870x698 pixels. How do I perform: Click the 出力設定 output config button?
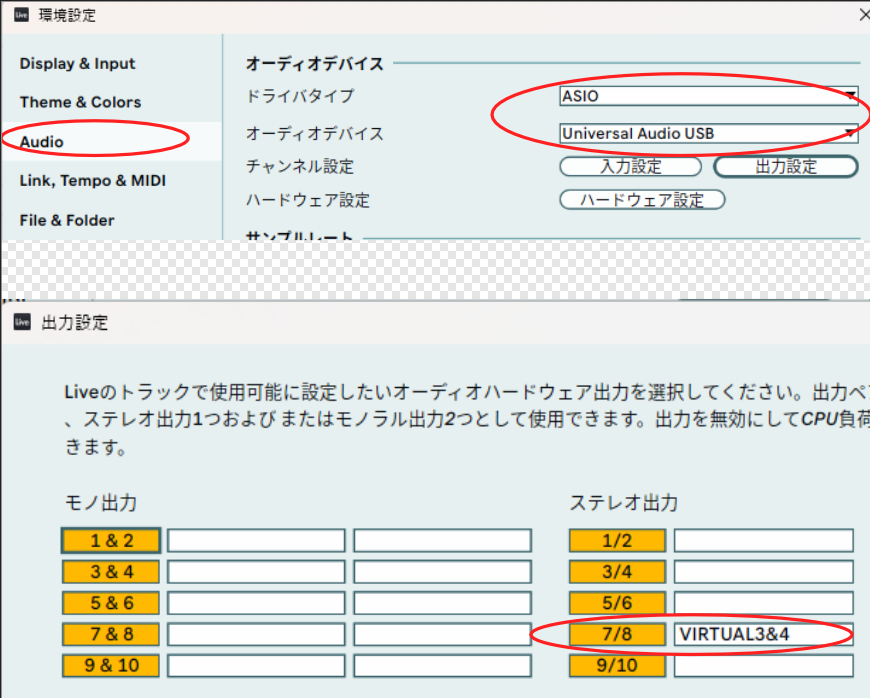tap(786, 167)
